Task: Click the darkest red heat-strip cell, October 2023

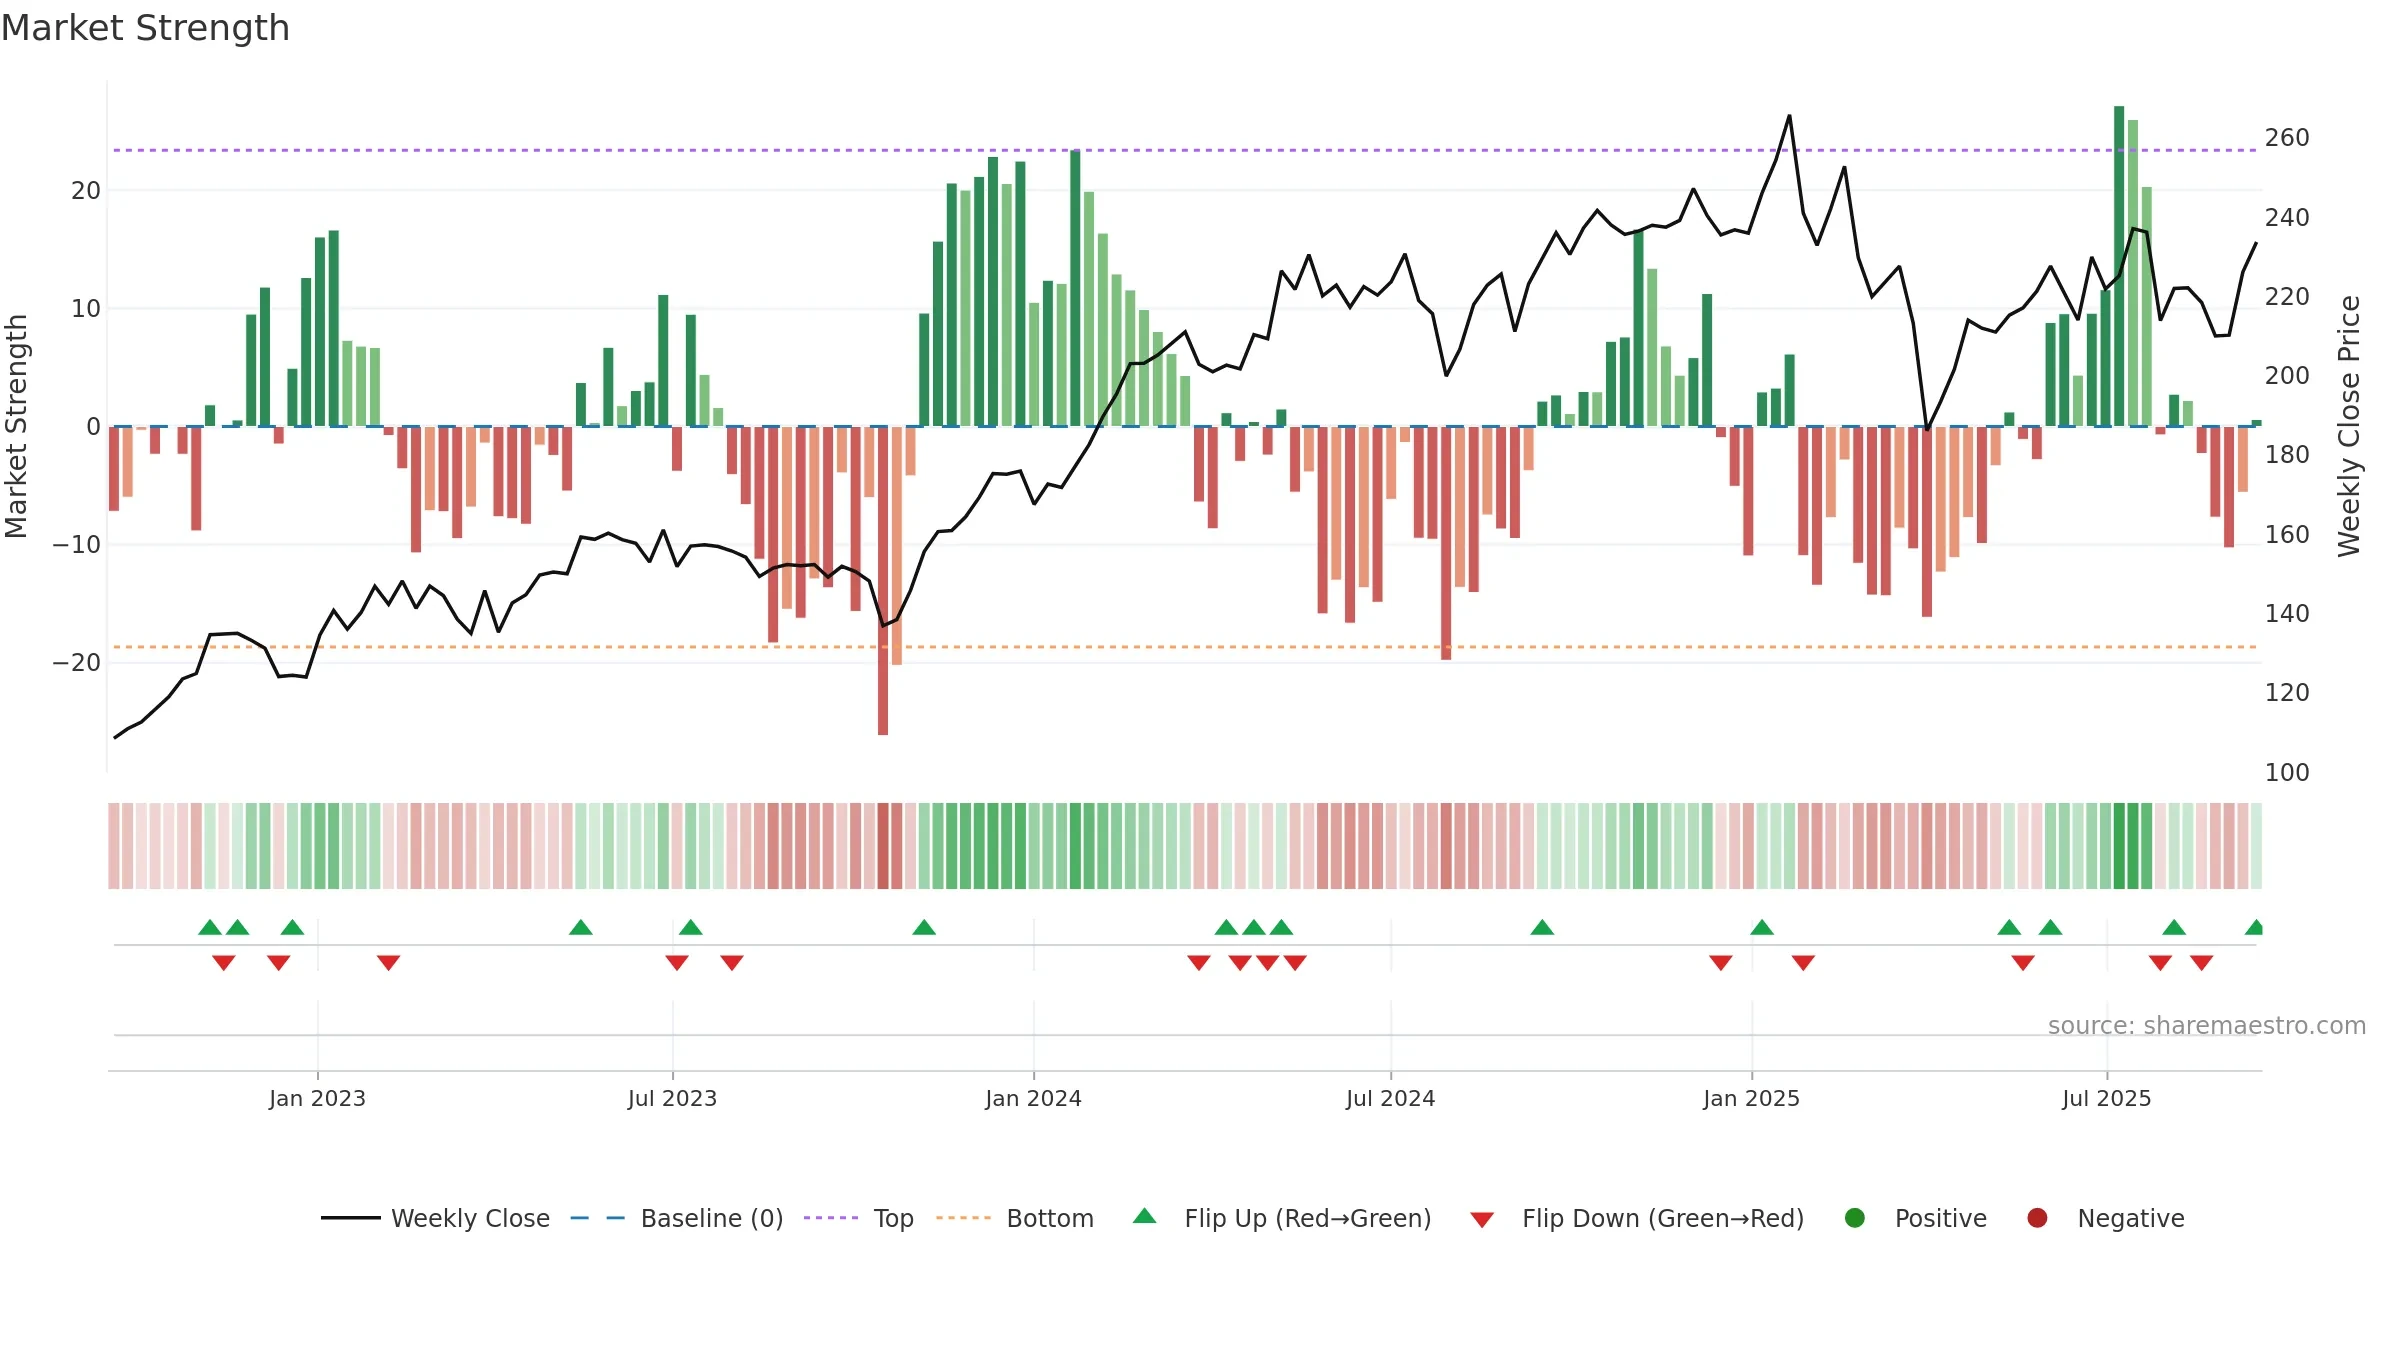Action: 883,846
